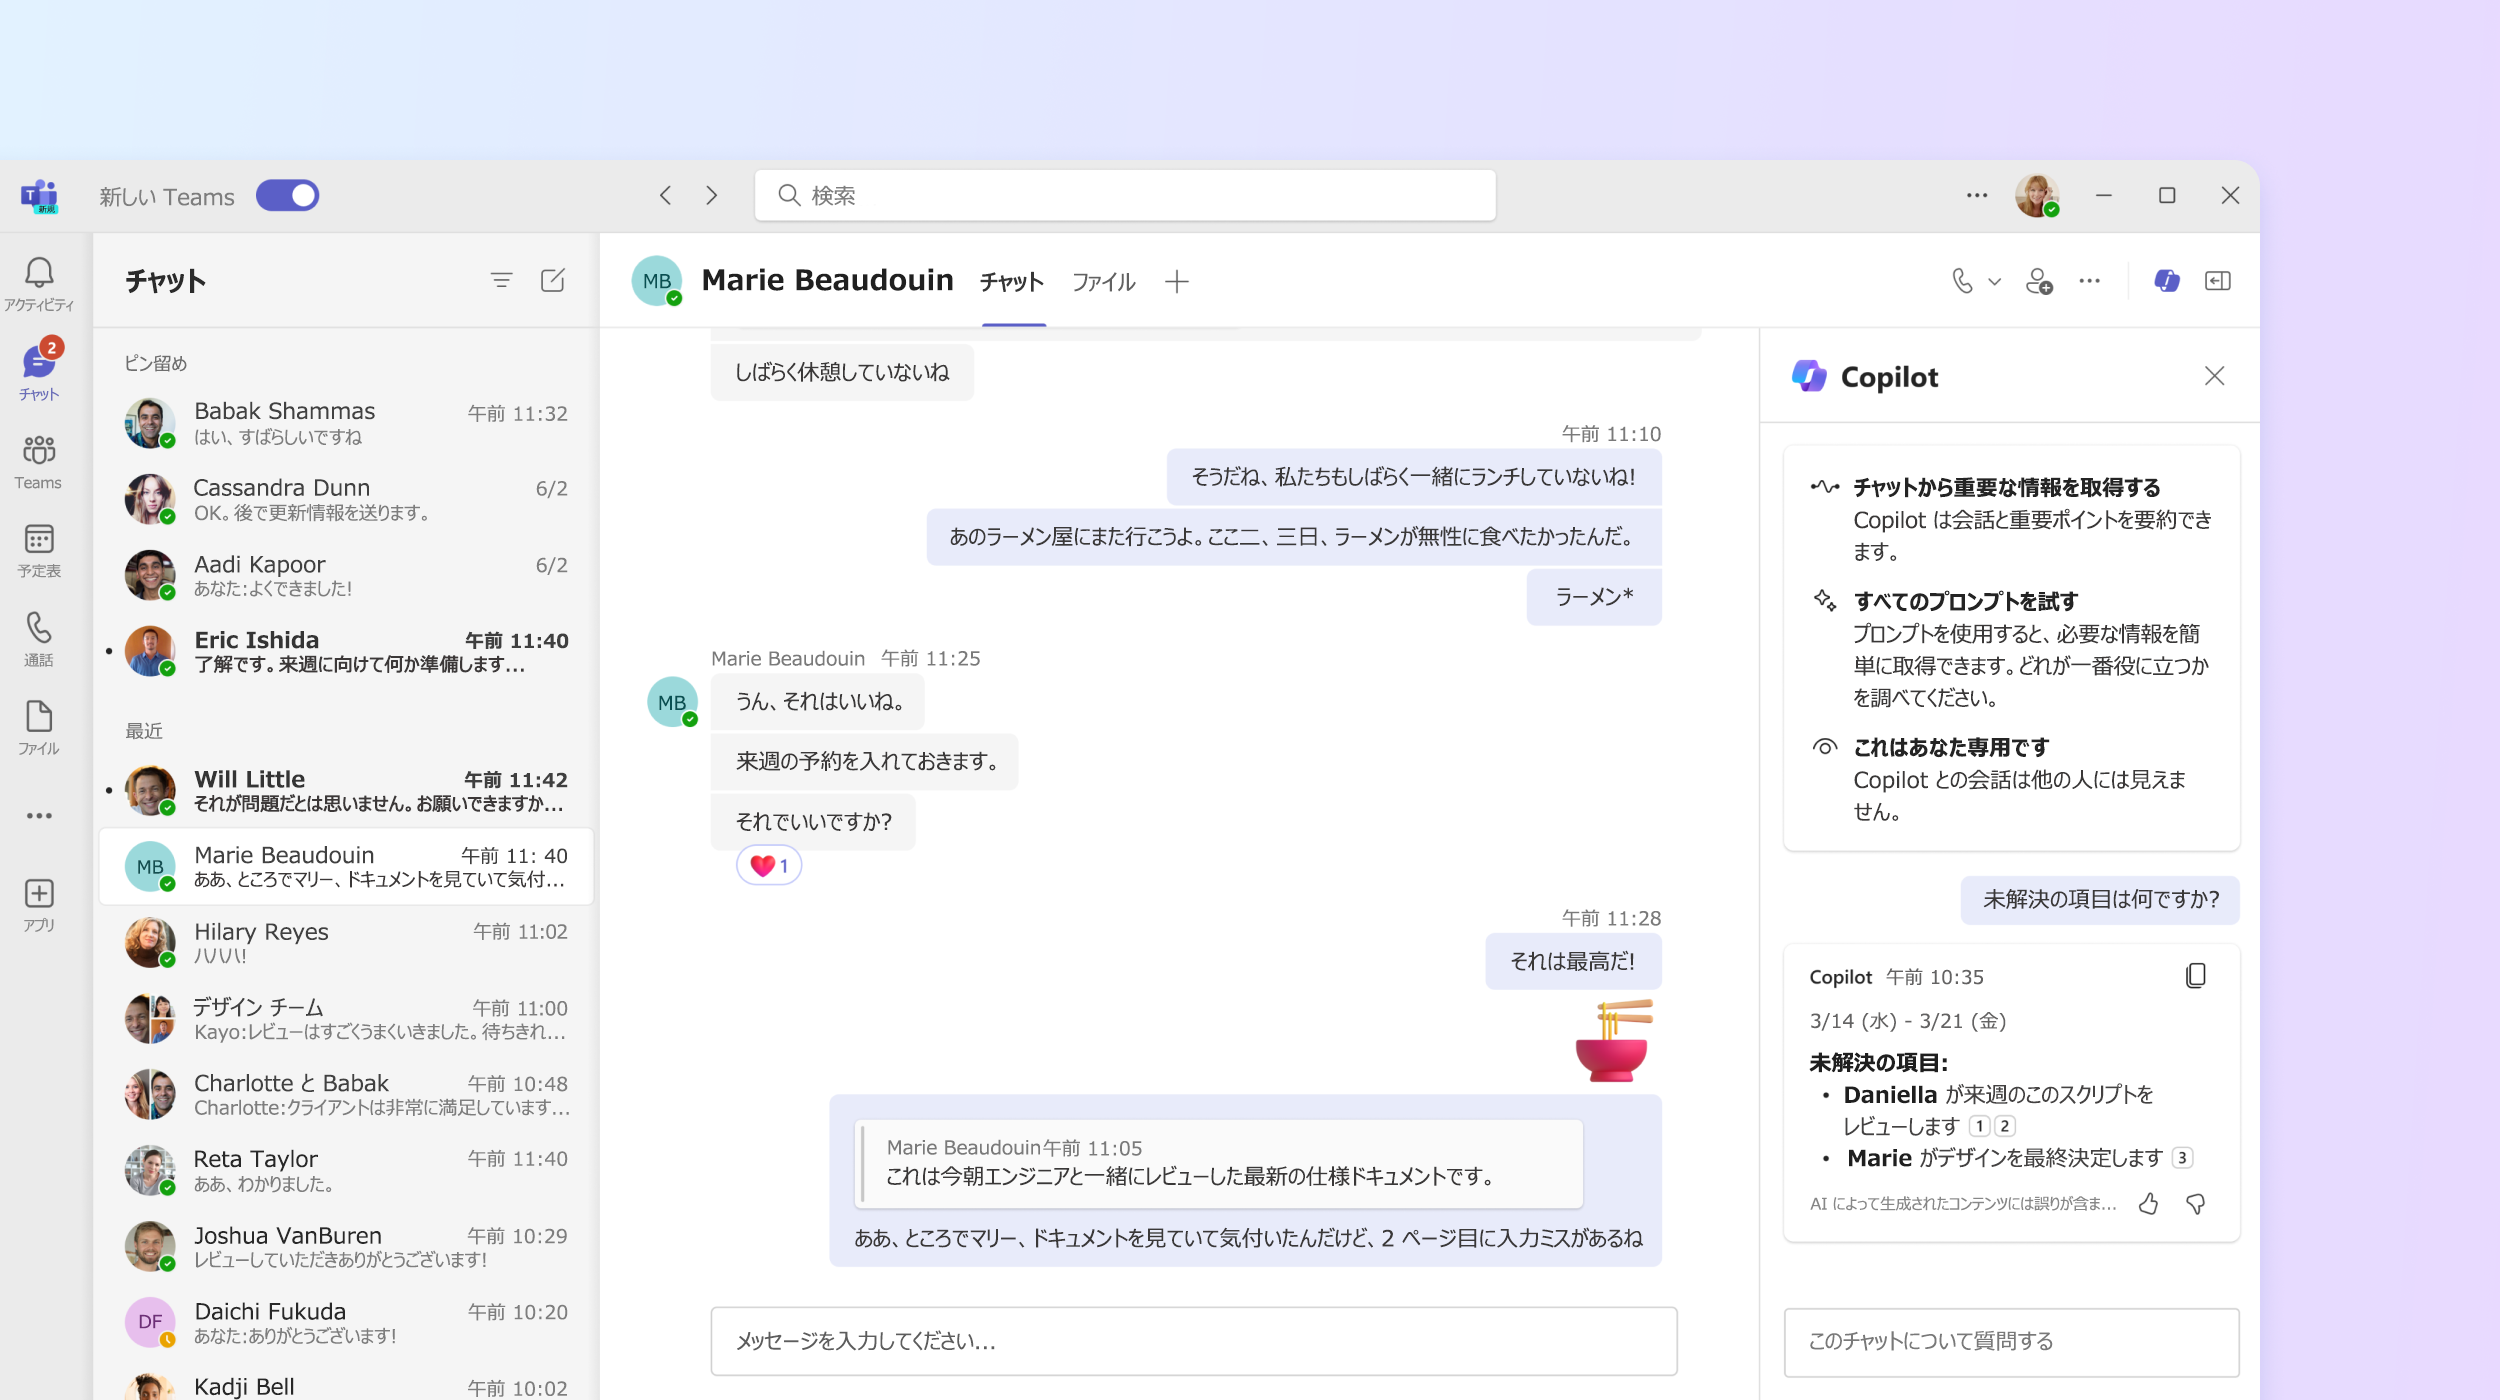This screenshot has width=2500, height=1400.
Task: Click the 未解決の項目は何ですか button
Action: click(2102, 898)
